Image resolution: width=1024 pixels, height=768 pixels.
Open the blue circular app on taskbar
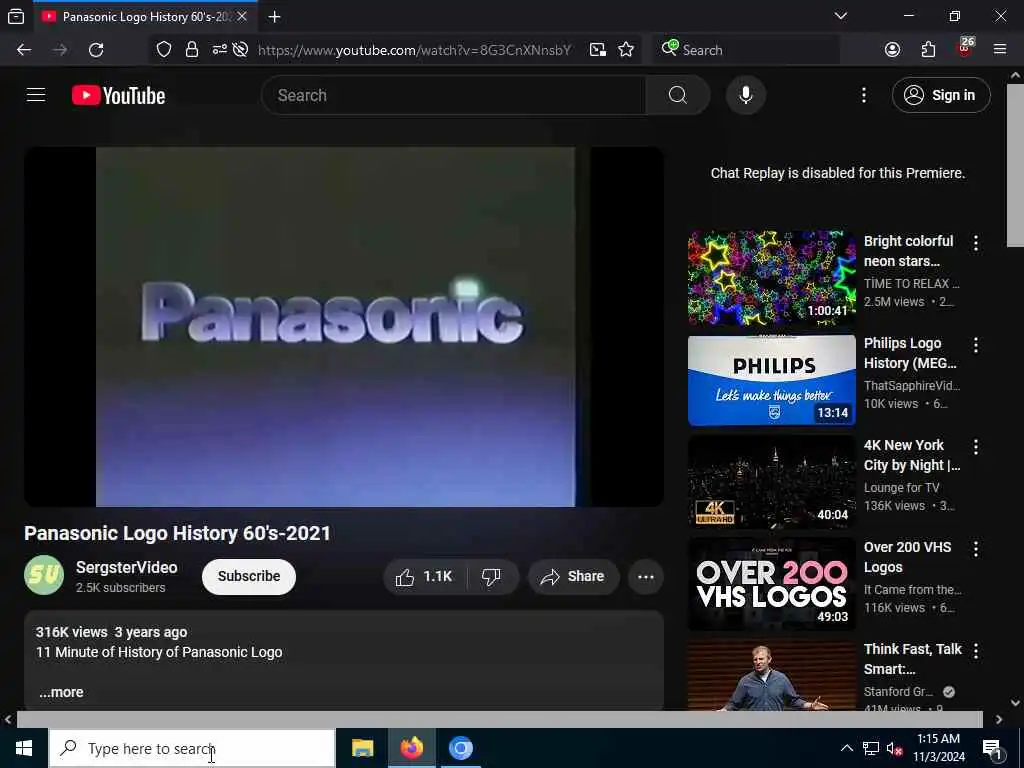click(x=460, y=748)
